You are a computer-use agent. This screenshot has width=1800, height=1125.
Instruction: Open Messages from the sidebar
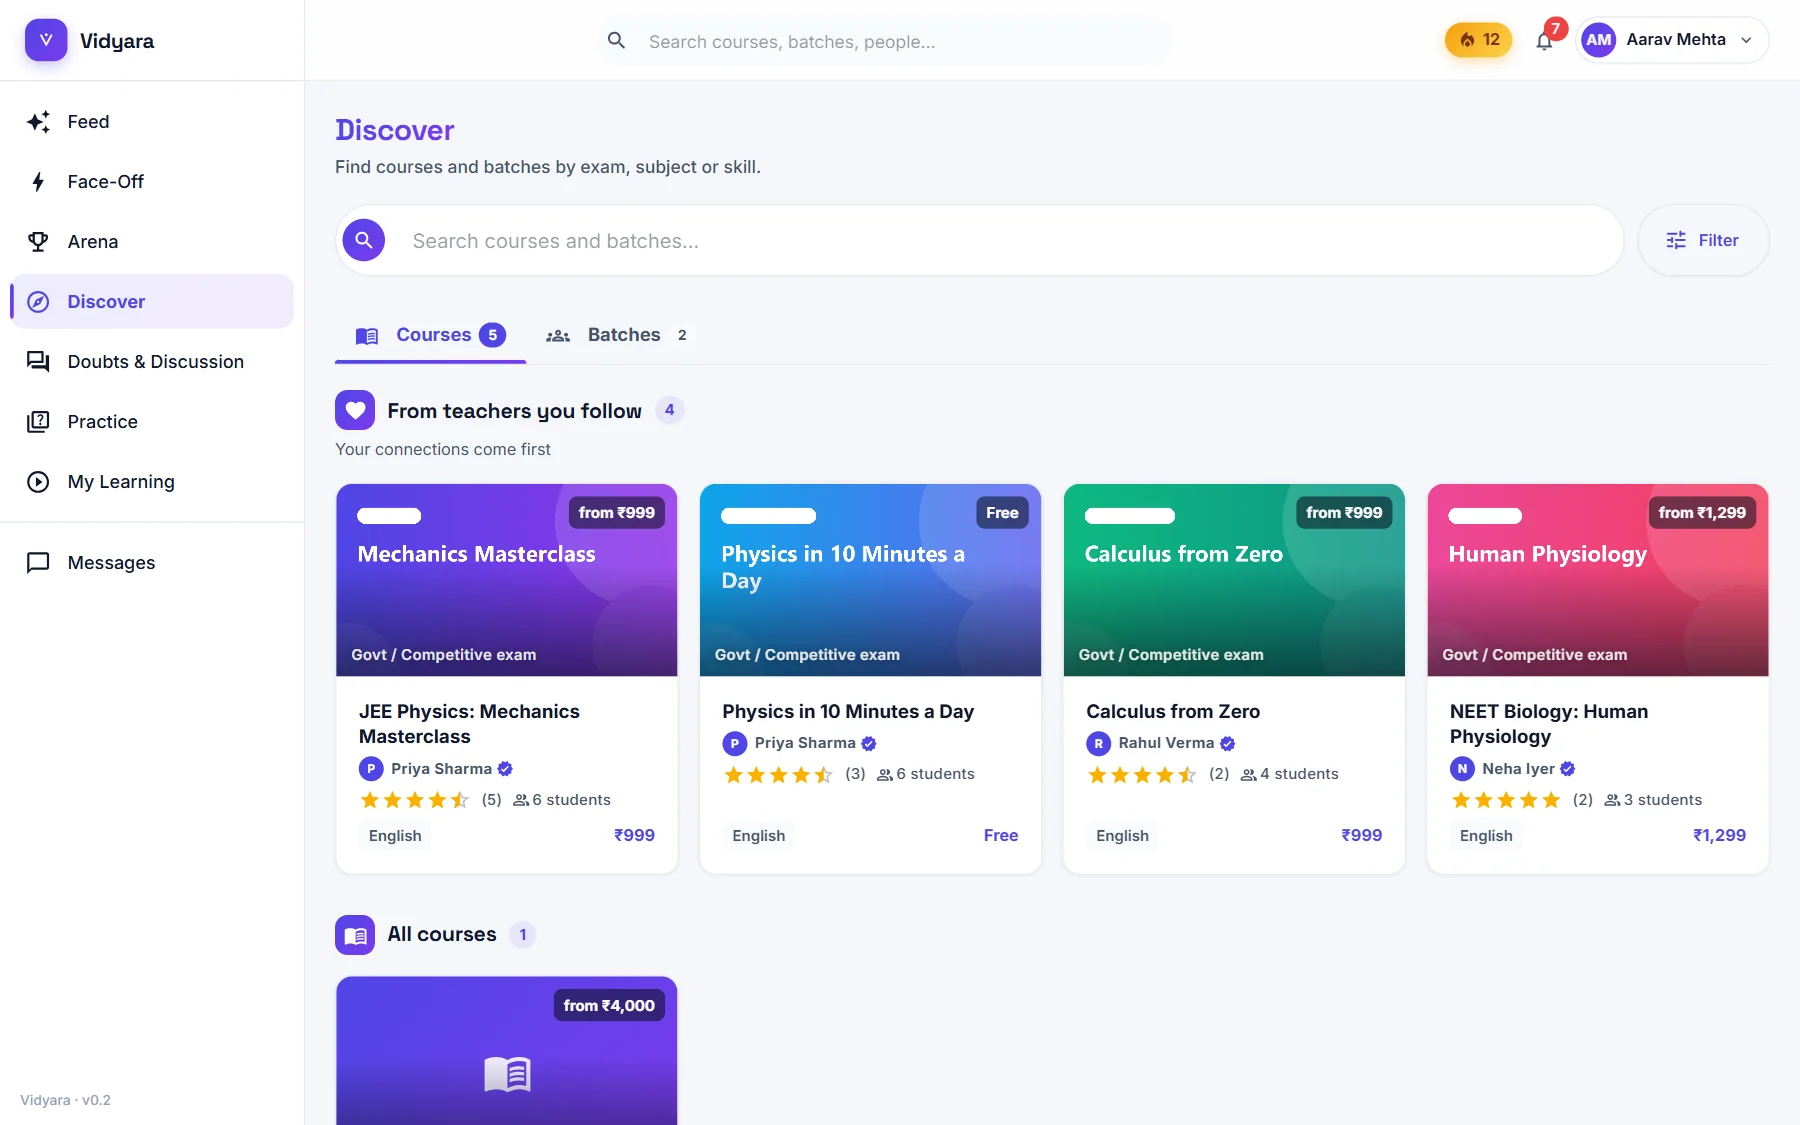[152, 563]
